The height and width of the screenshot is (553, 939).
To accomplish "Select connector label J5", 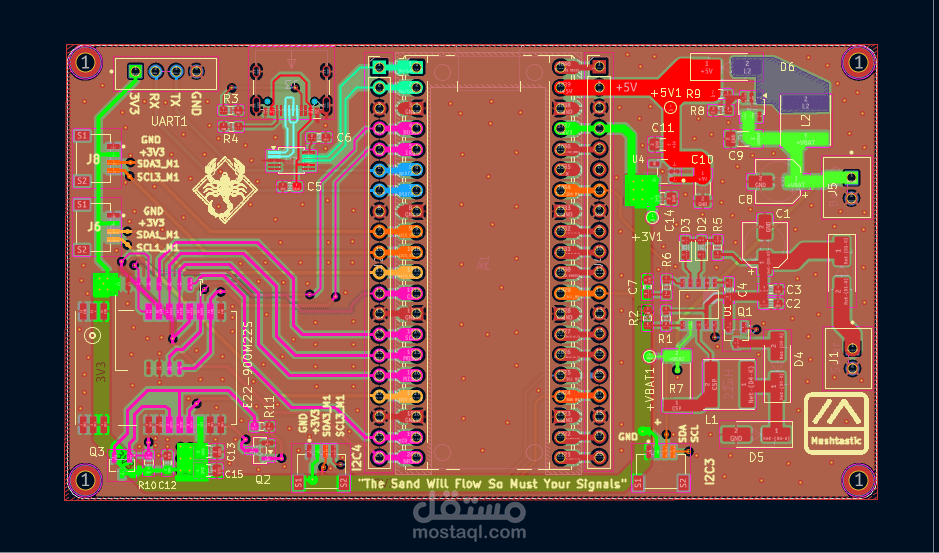I will [831, 191].
